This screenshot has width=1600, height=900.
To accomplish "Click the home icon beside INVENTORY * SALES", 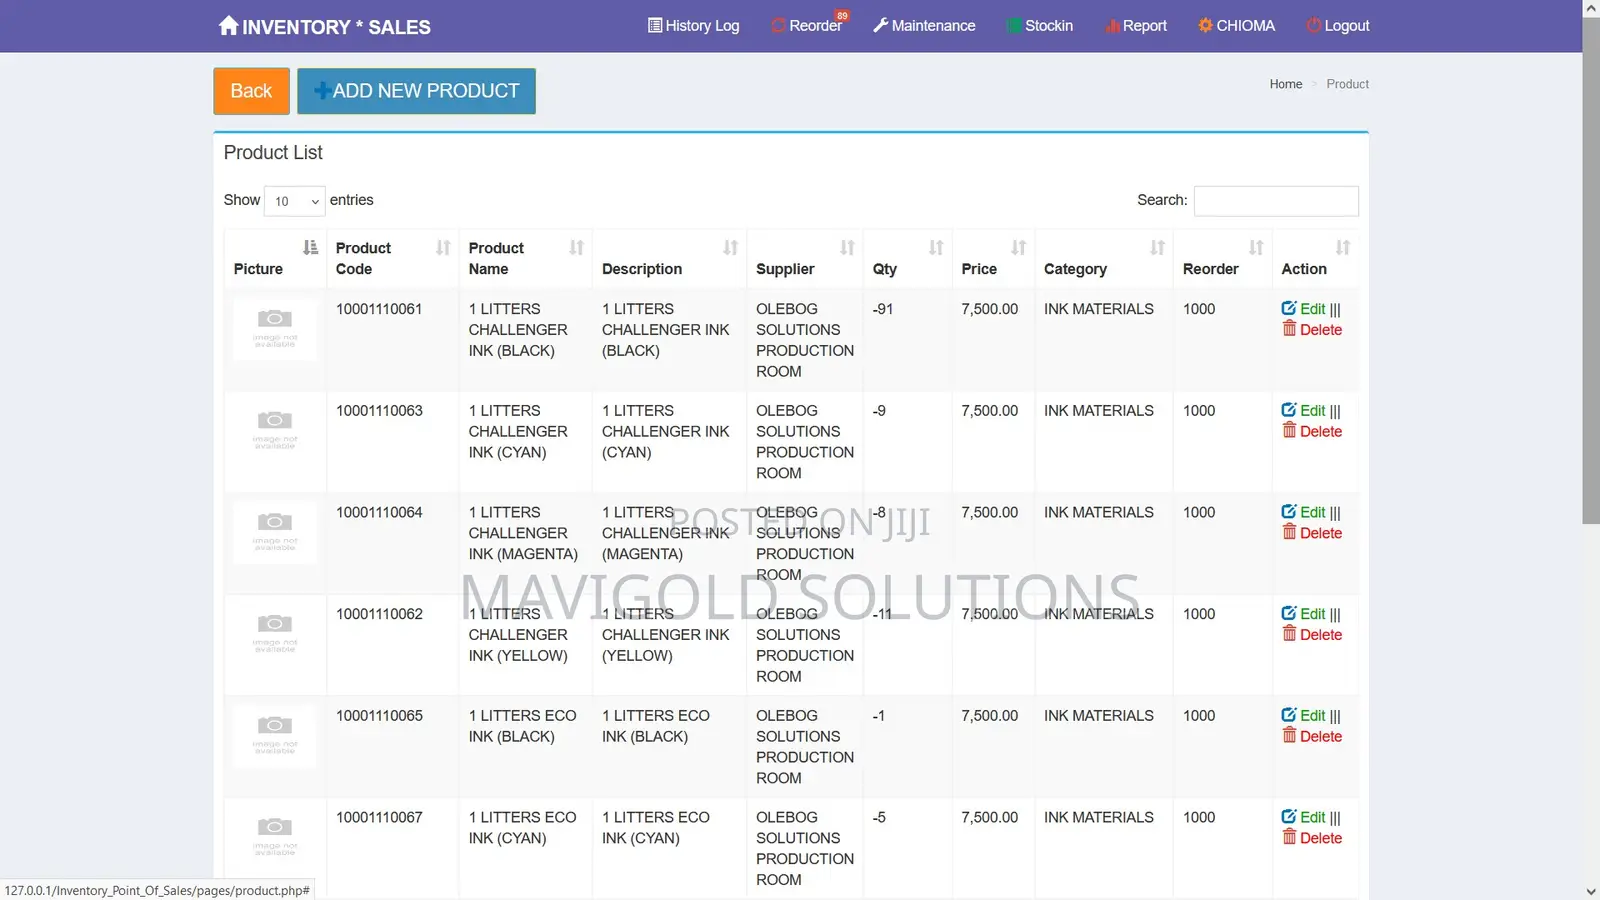I will point(228,25).
